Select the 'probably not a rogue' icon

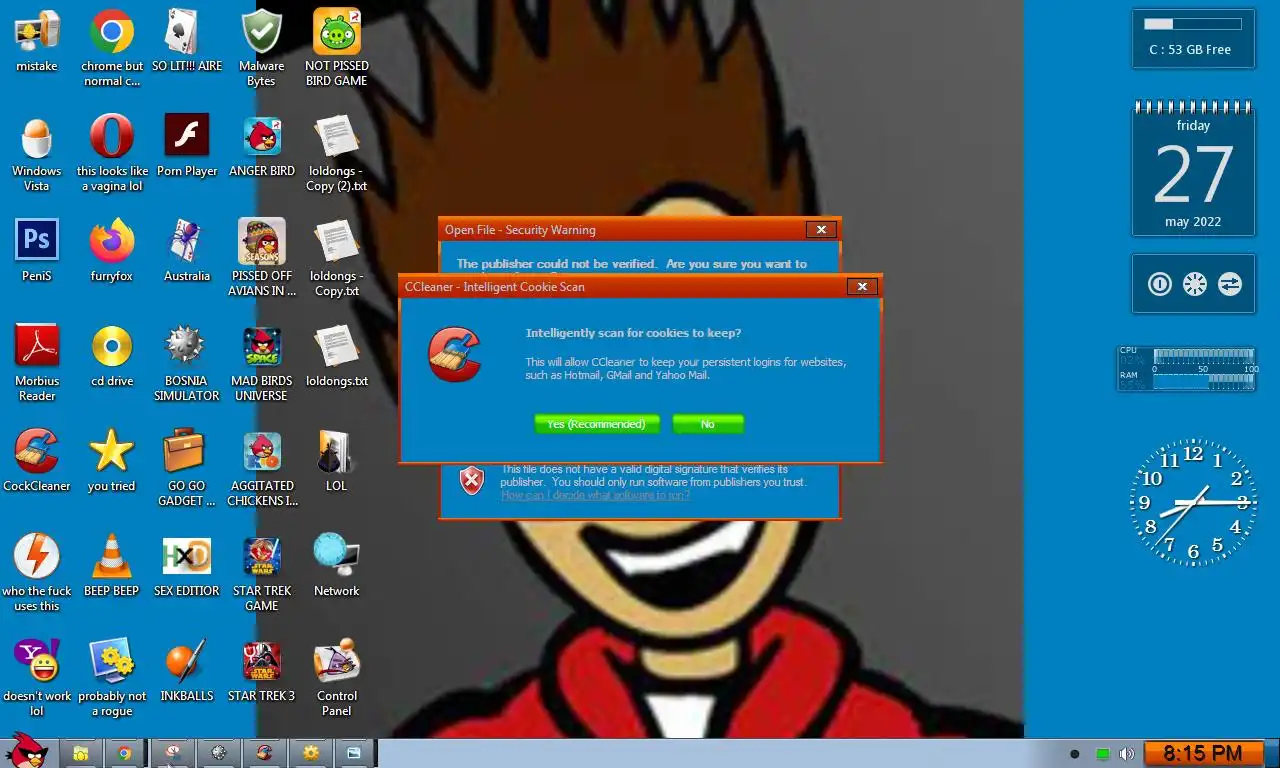click(x=112, y=678)
